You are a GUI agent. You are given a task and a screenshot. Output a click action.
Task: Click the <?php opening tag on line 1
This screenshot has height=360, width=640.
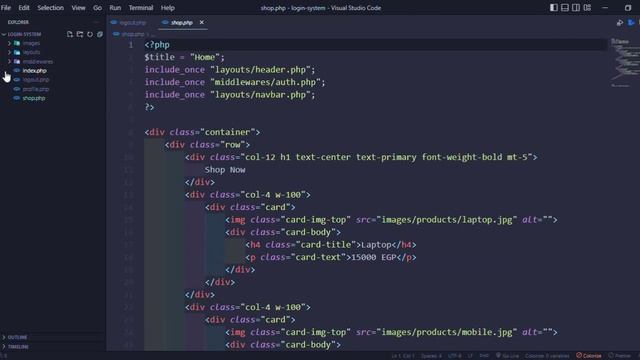click(157, 45)
